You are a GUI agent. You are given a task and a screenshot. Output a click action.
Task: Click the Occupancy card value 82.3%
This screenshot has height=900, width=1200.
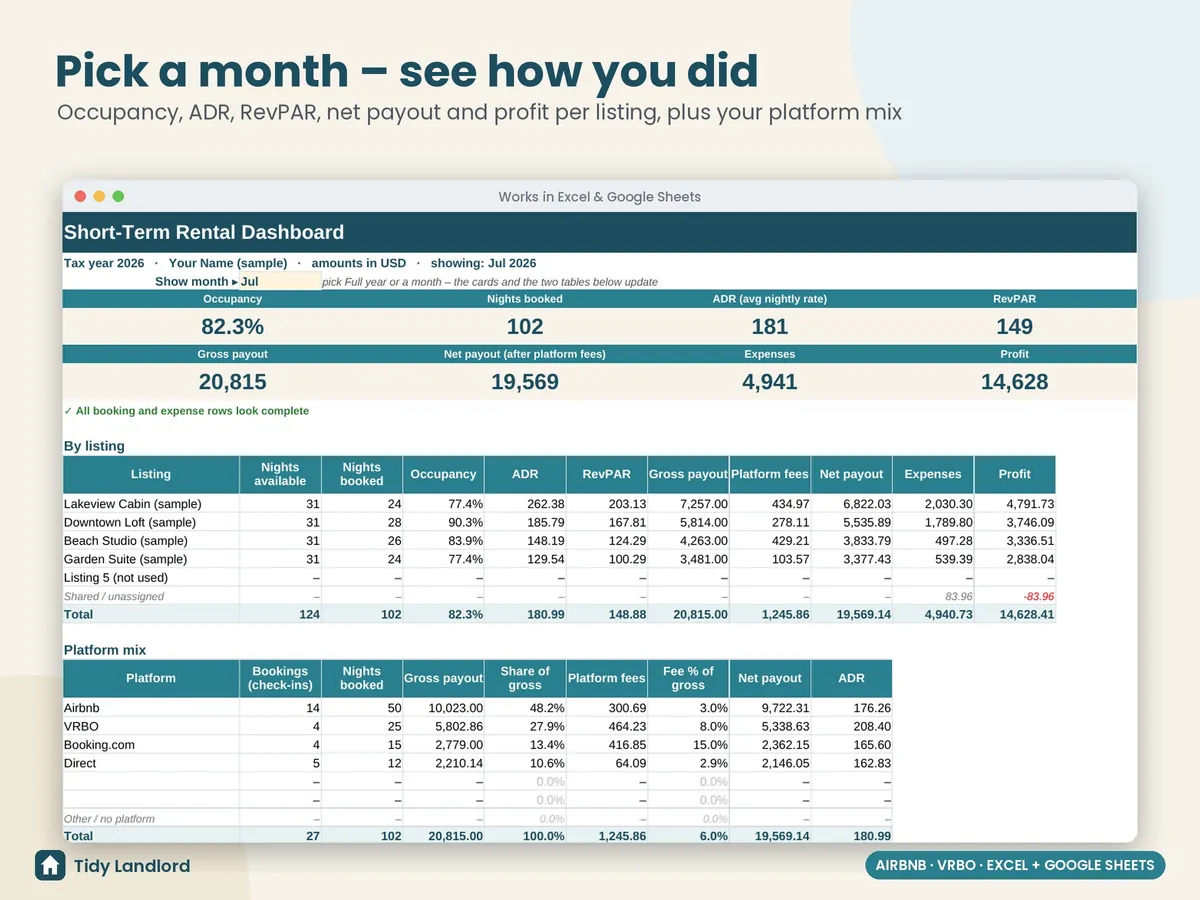pyautogui.click(x=233, y=326)
